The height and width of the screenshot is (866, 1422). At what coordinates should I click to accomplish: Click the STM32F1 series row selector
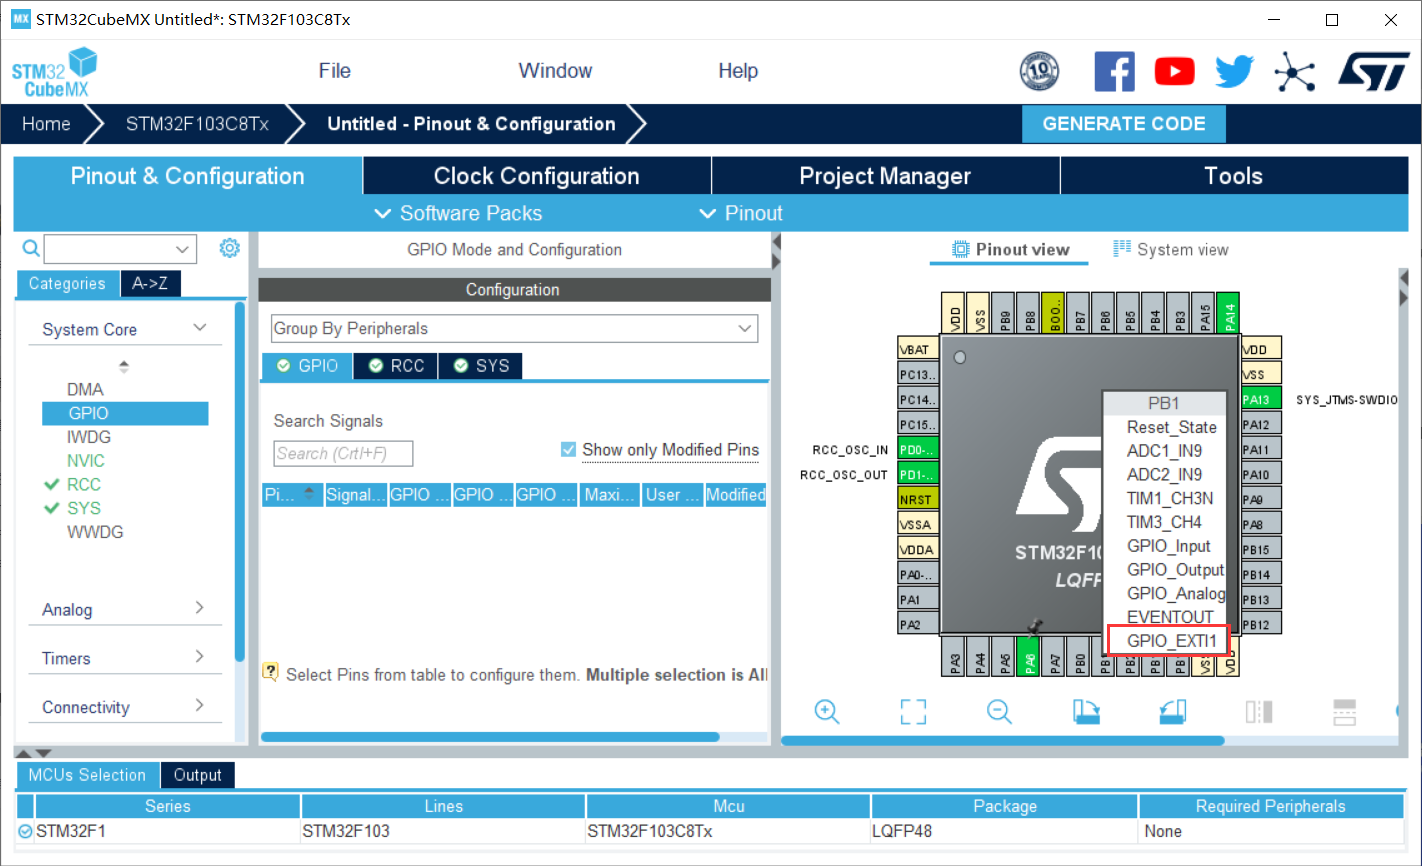25,831
